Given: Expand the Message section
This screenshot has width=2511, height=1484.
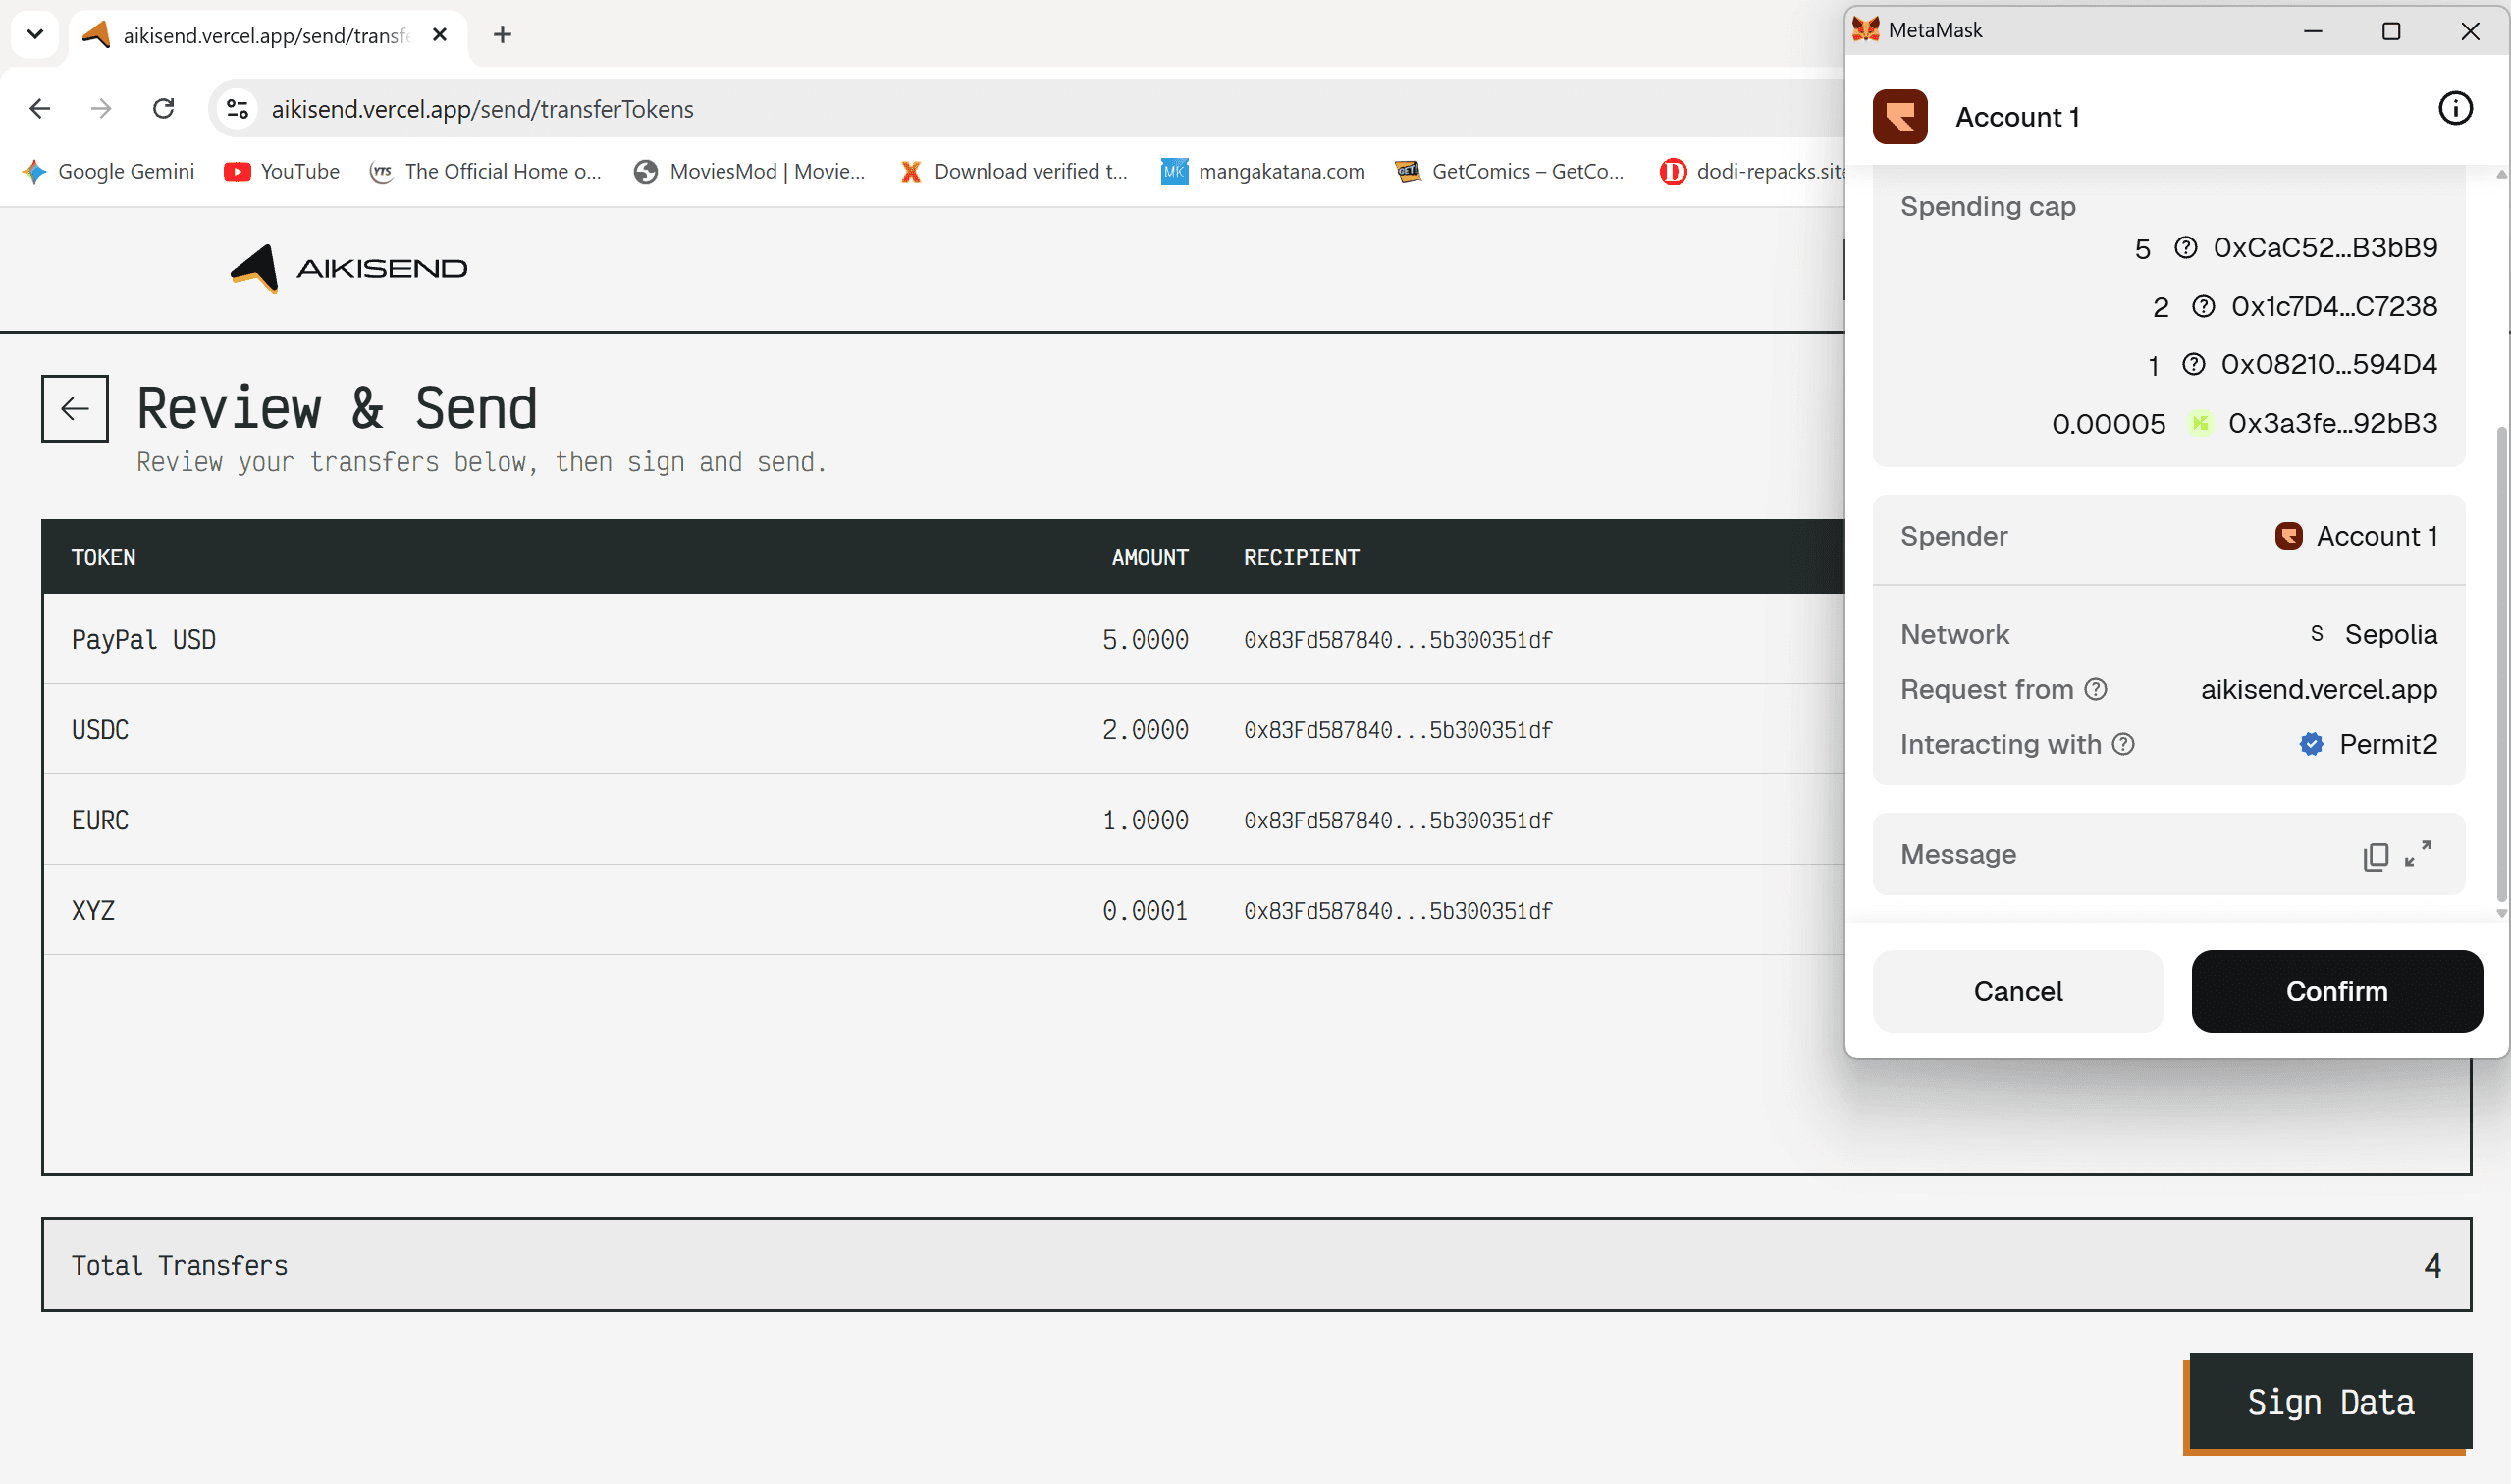Looking at the screenshot, I should (2417, 854).
